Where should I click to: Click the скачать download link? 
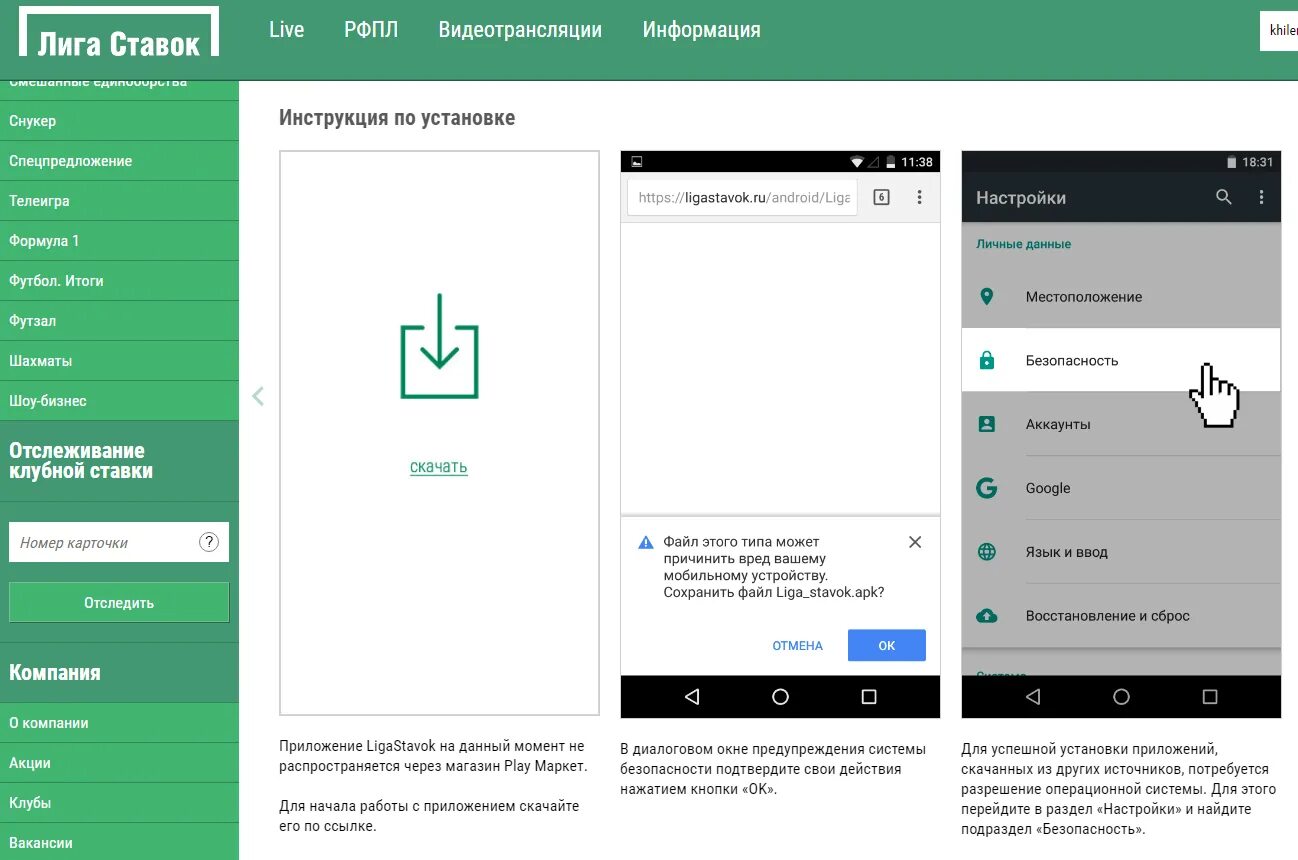pyautogui.click(x=439, y=467)
